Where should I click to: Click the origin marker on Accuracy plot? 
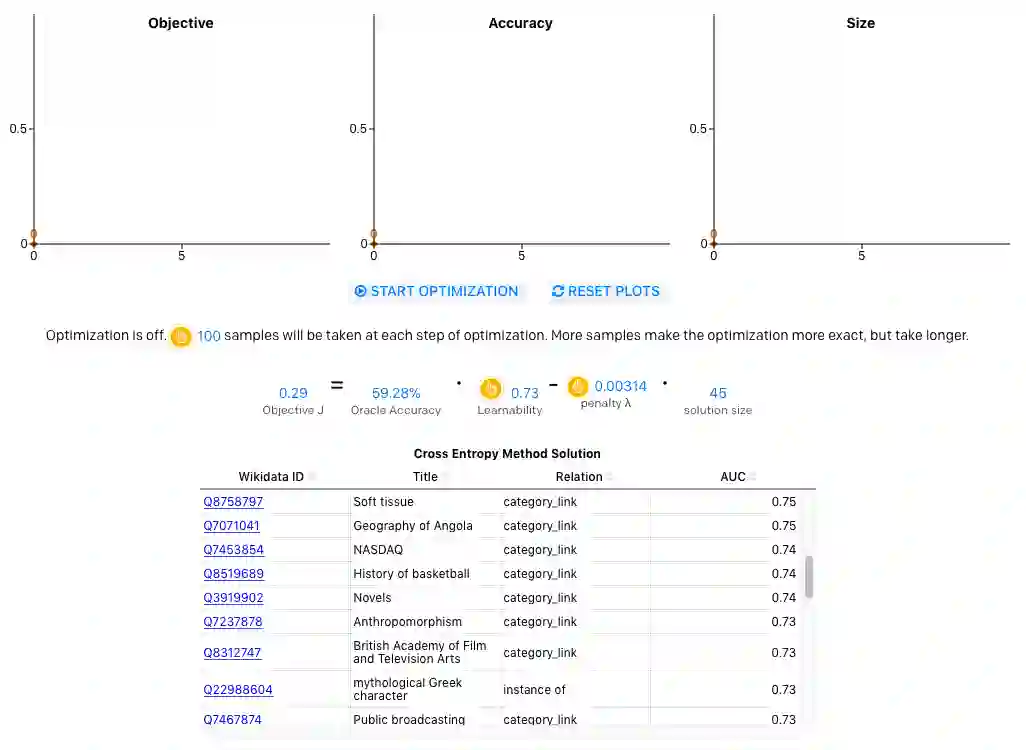[374, 239]
